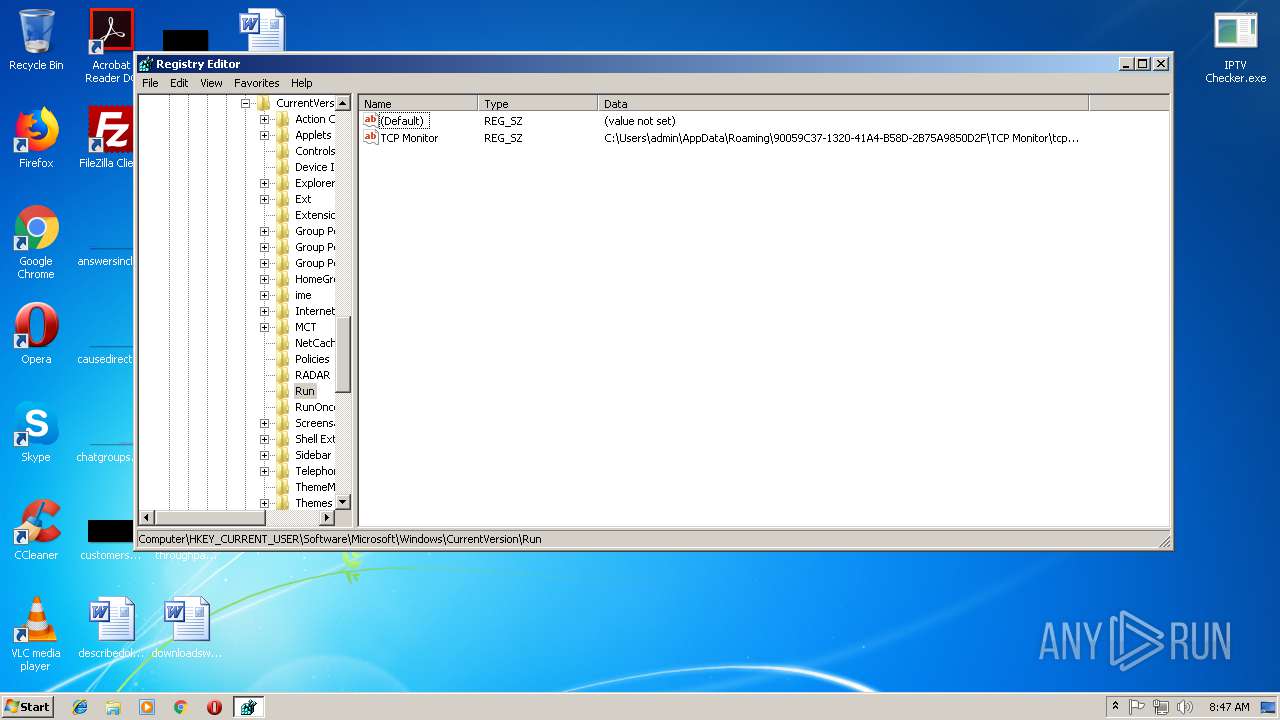
Task: Select the RunOnce key in tree
Action: (315, 407)
